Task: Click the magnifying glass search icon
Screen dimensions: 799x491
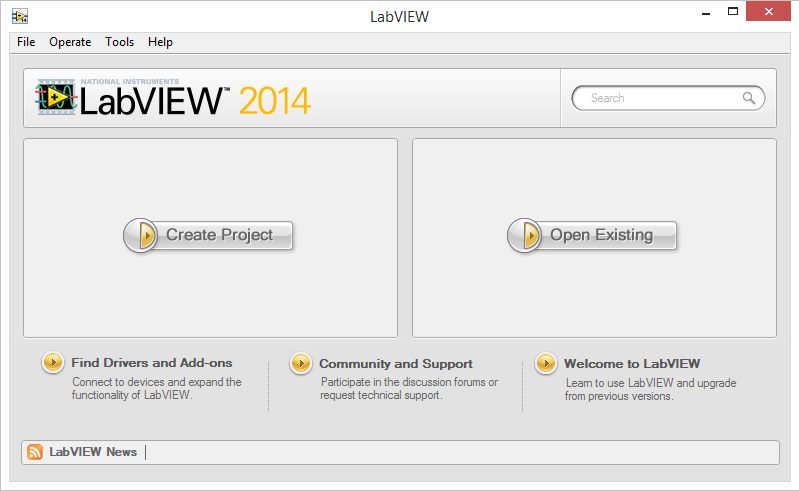Action: coord(748,98)
